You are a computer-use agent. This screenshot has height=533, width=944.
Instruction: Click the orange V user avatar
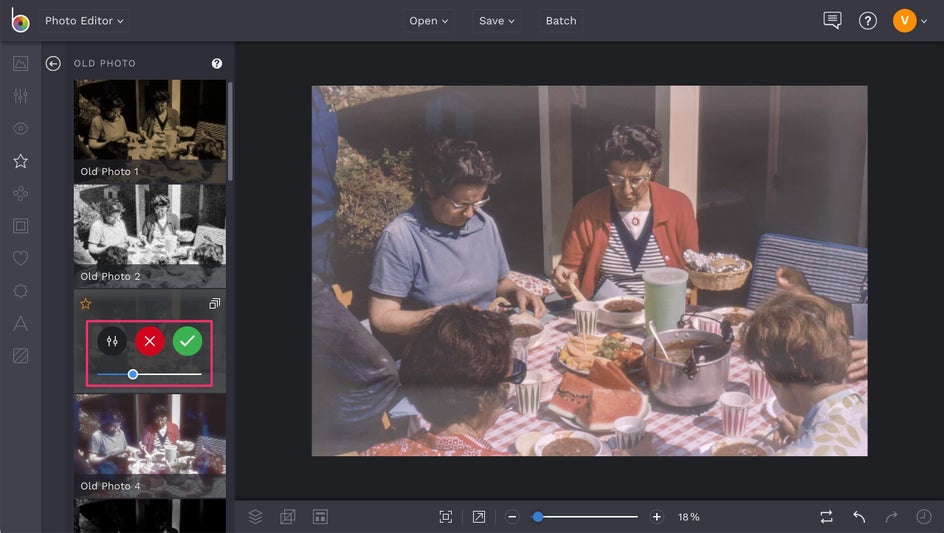pyautogui.click(x=904, y=20)
